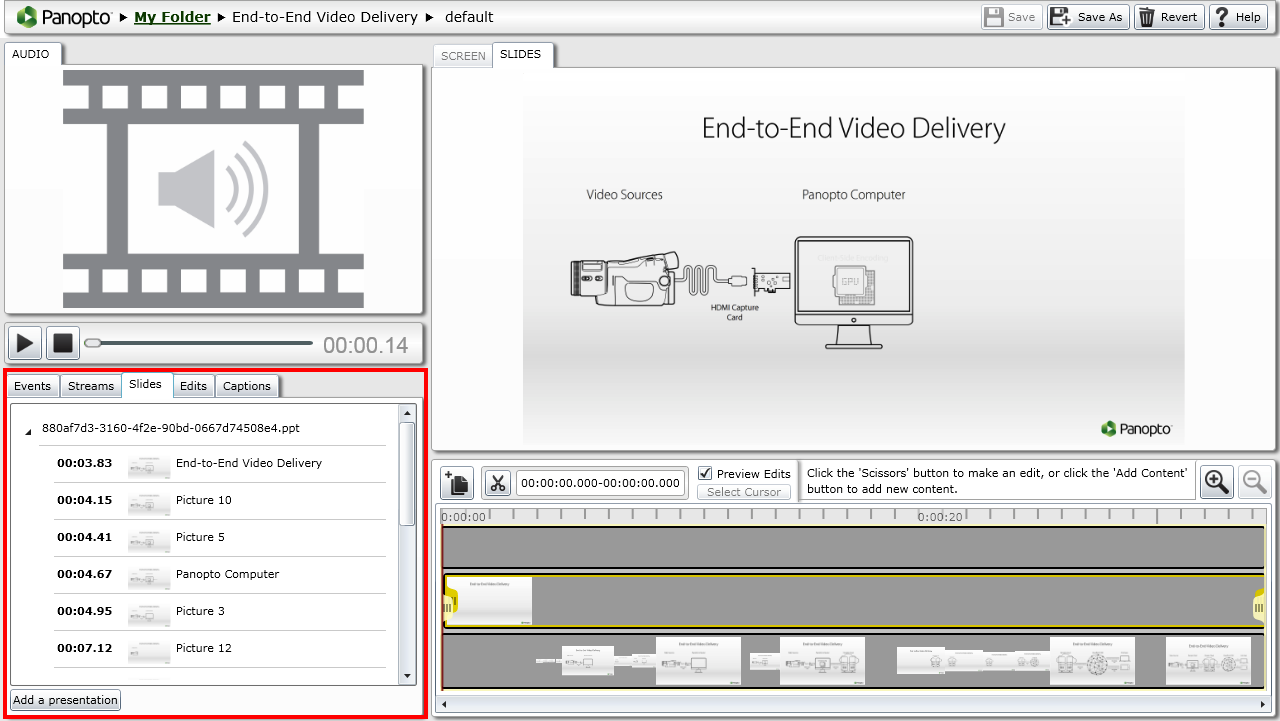Zoom in on the timeline

coord(1217,482)
